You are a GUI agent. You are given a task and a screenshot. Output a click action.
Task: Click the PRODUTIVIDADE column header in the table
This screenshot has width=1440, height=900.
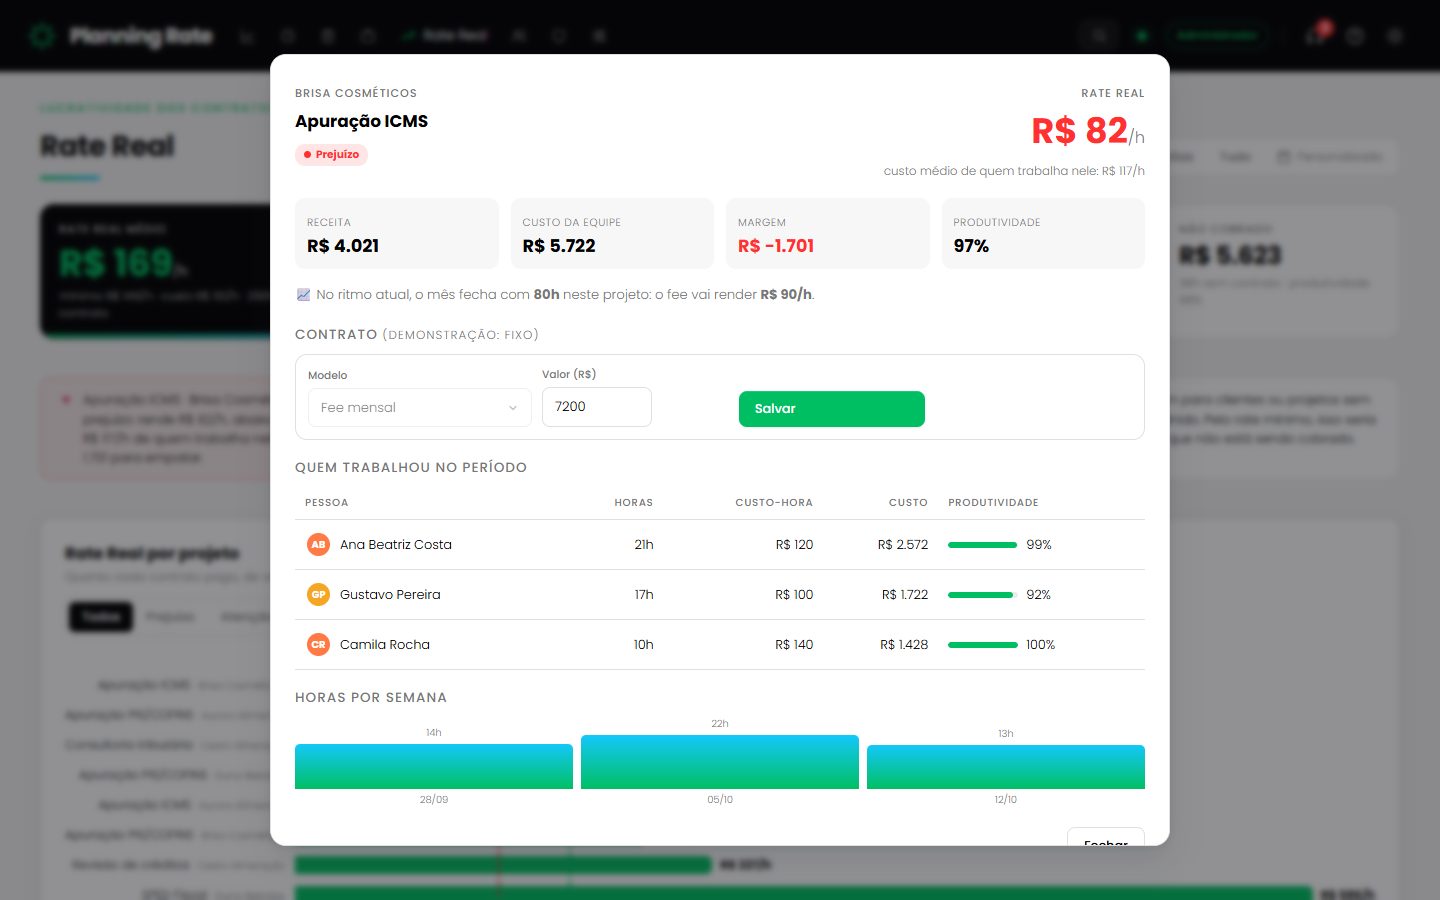993,503
